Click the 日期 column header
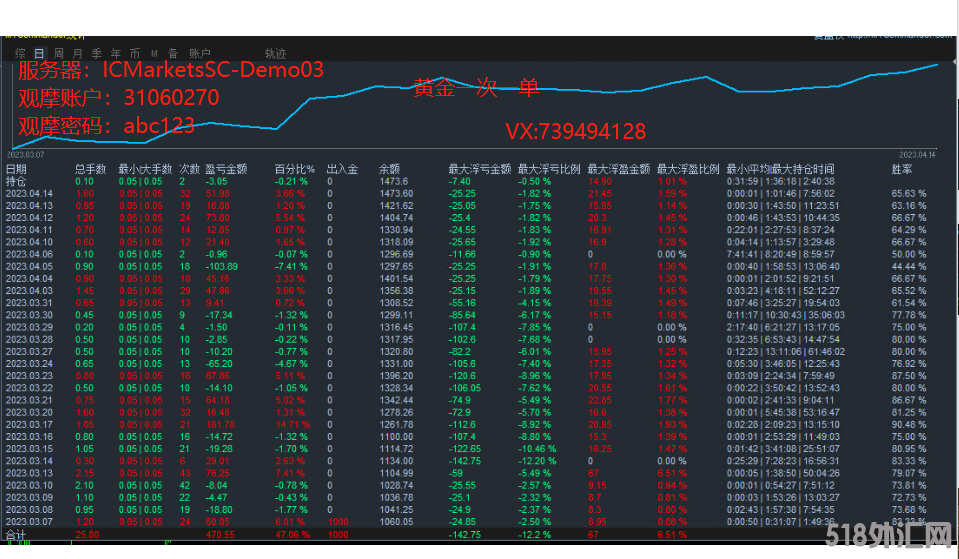 (x=16, y=169)
